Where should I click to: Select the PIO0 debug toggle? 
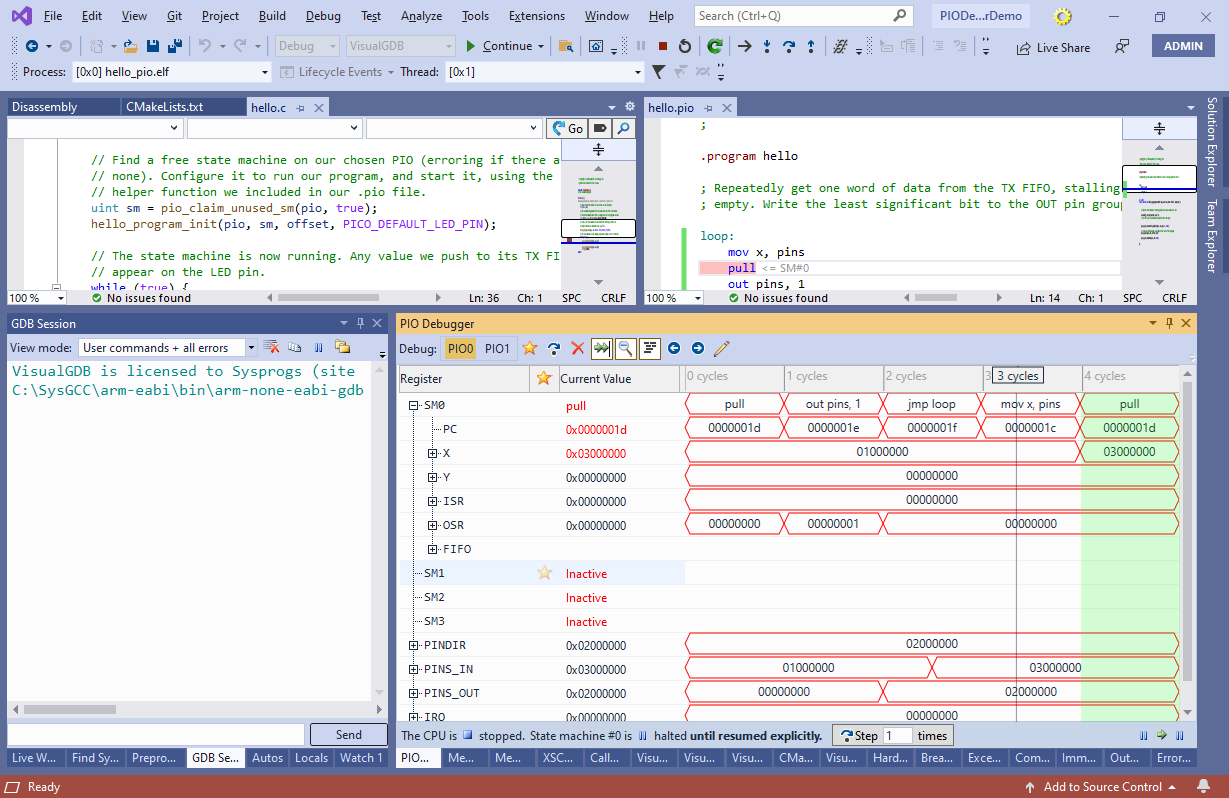tap(461, 348)
